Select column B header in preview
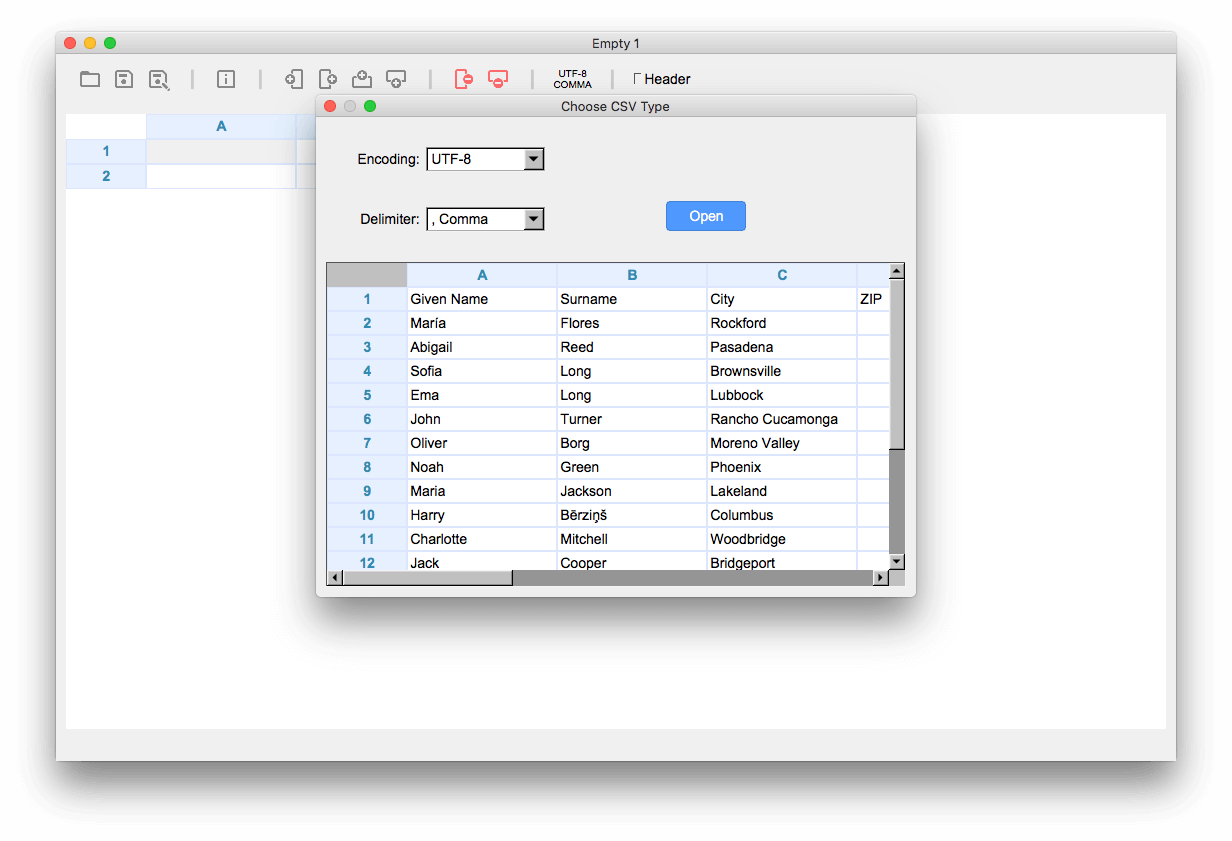Screen dimensions: 1232x841 tap(632, 275)
